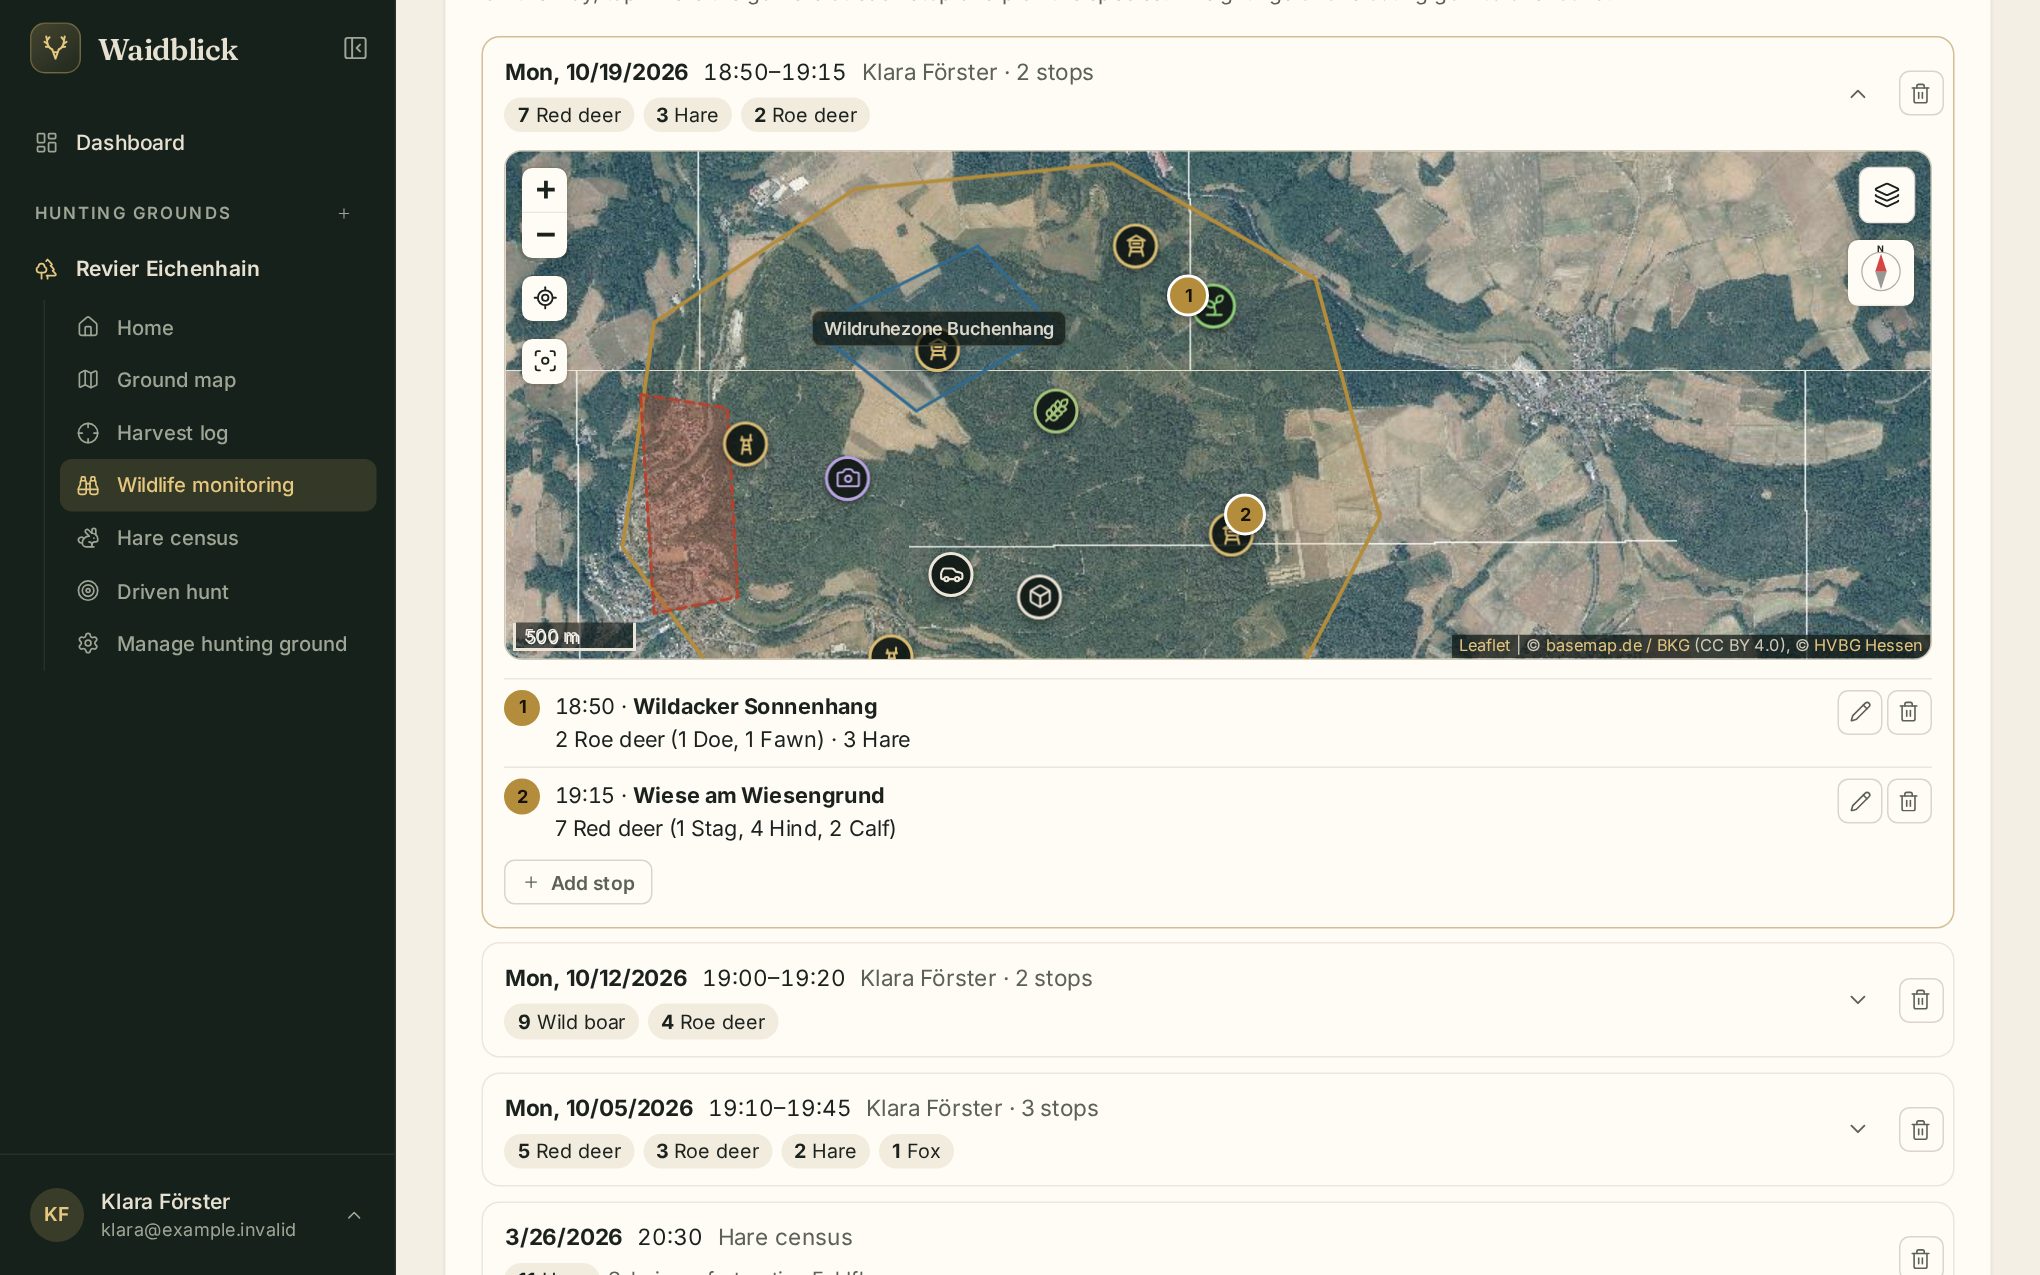
Task: Click the 7 Red deer tag
Action: pos(569,115)
